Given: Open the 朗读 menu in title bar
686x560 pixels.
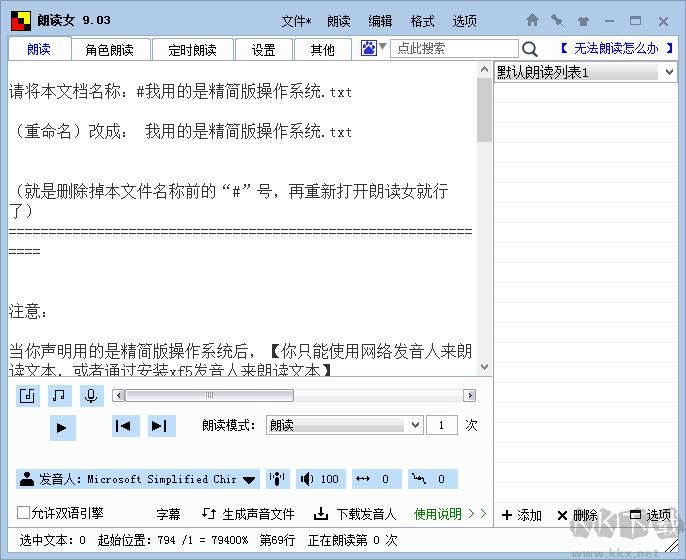Looking at the screenshot, I should pos(339,21).
